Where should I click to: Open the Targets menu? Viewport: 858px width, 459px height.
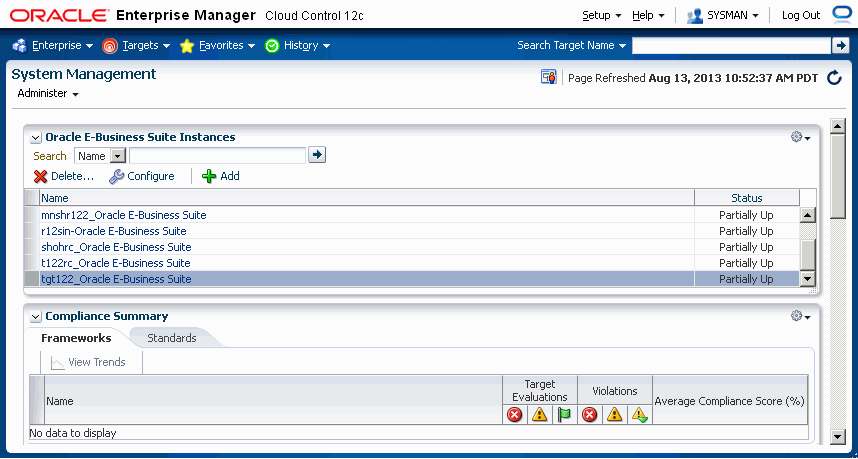pos(136,45)
